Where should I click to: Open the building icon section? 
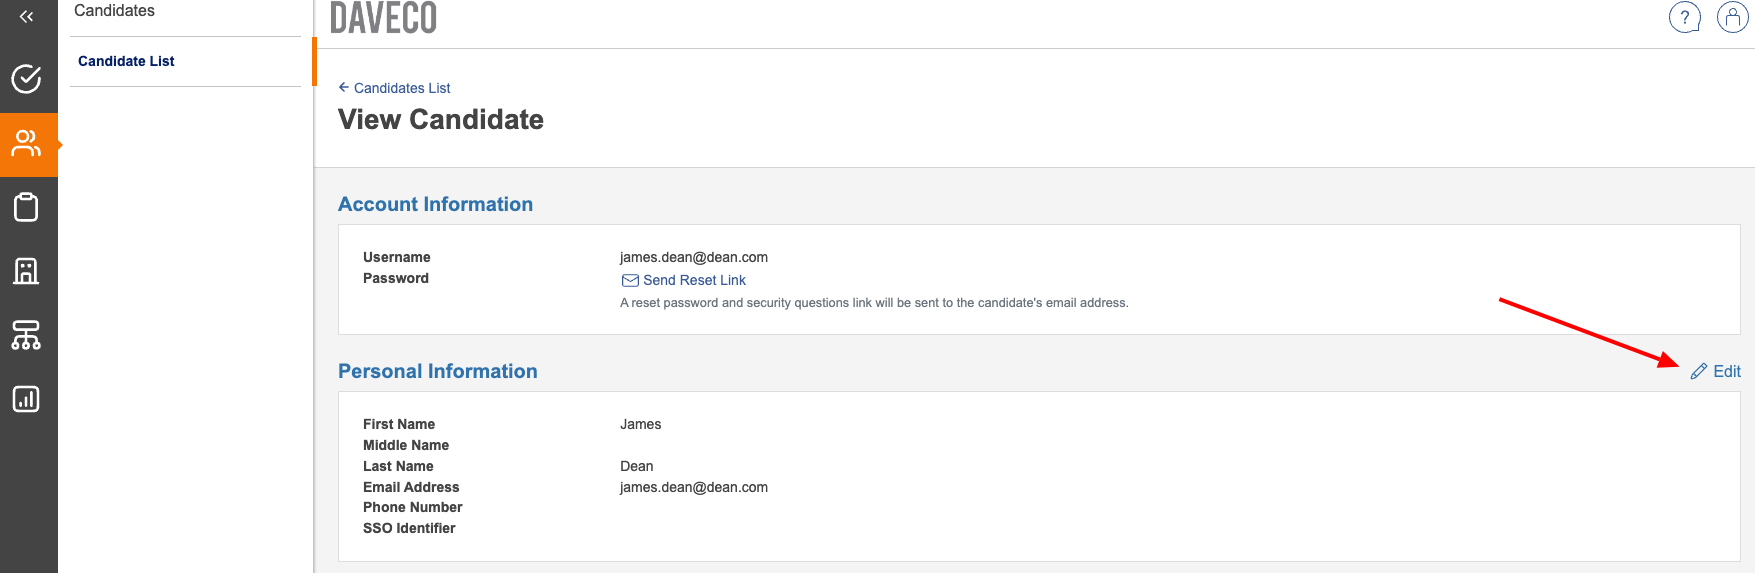(27, 271)
